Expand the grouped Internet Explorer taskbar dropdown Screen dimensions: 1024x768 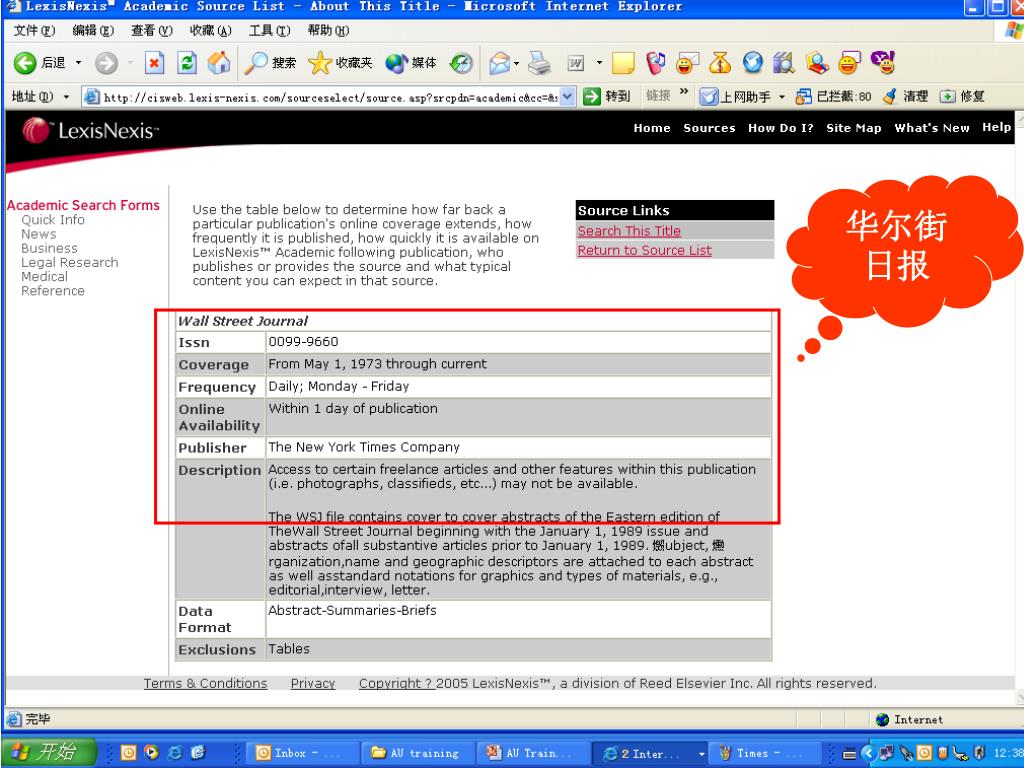[x=701, y=754]
